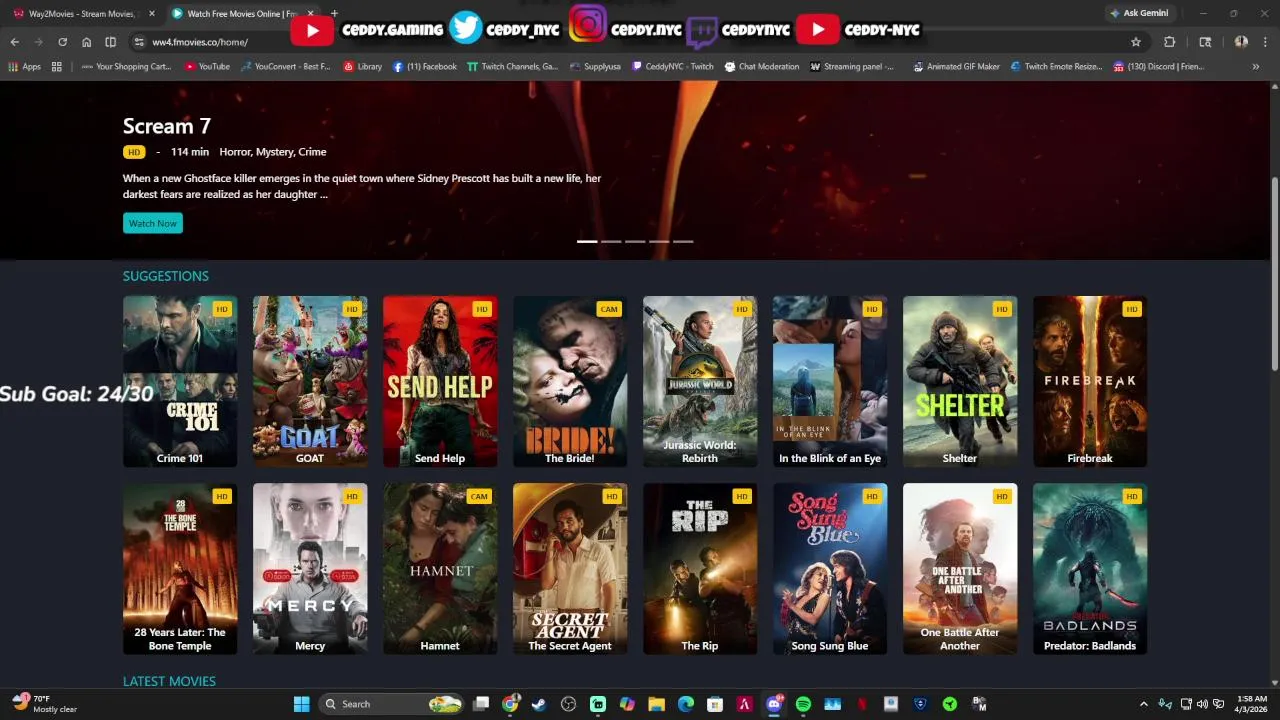Viewport: 1280px width, 720px height.
Task: Open the Your Shopping Cart bookmark
Action: 126,67
